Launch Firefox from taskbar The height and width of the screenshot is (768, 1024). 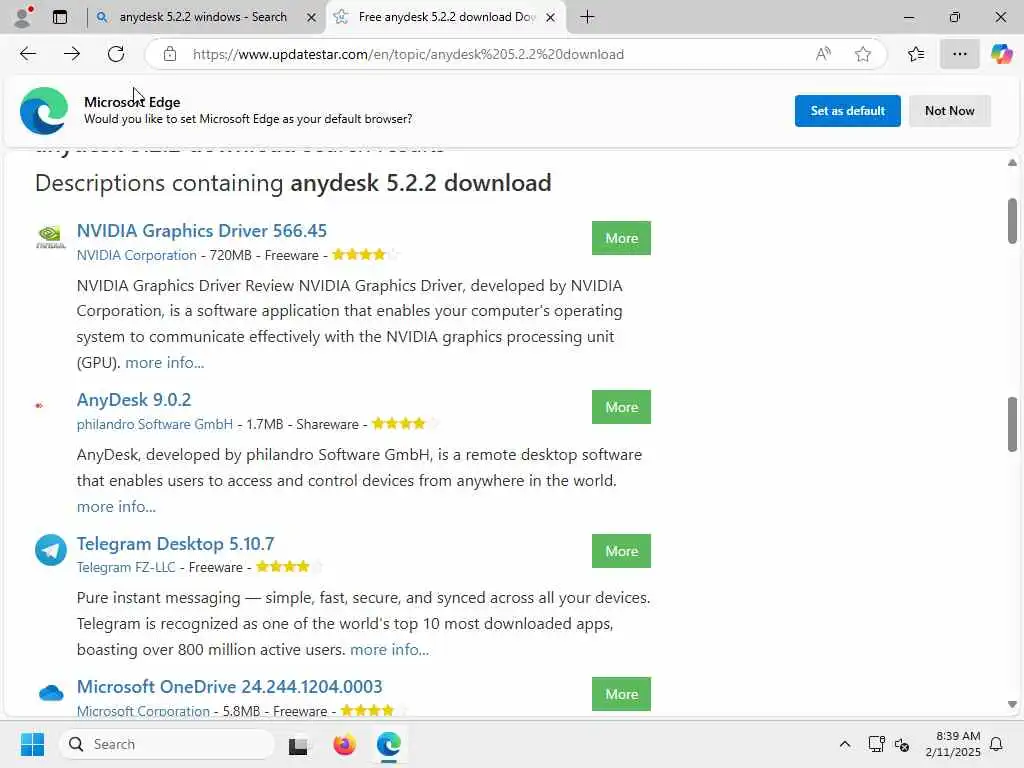344,744
